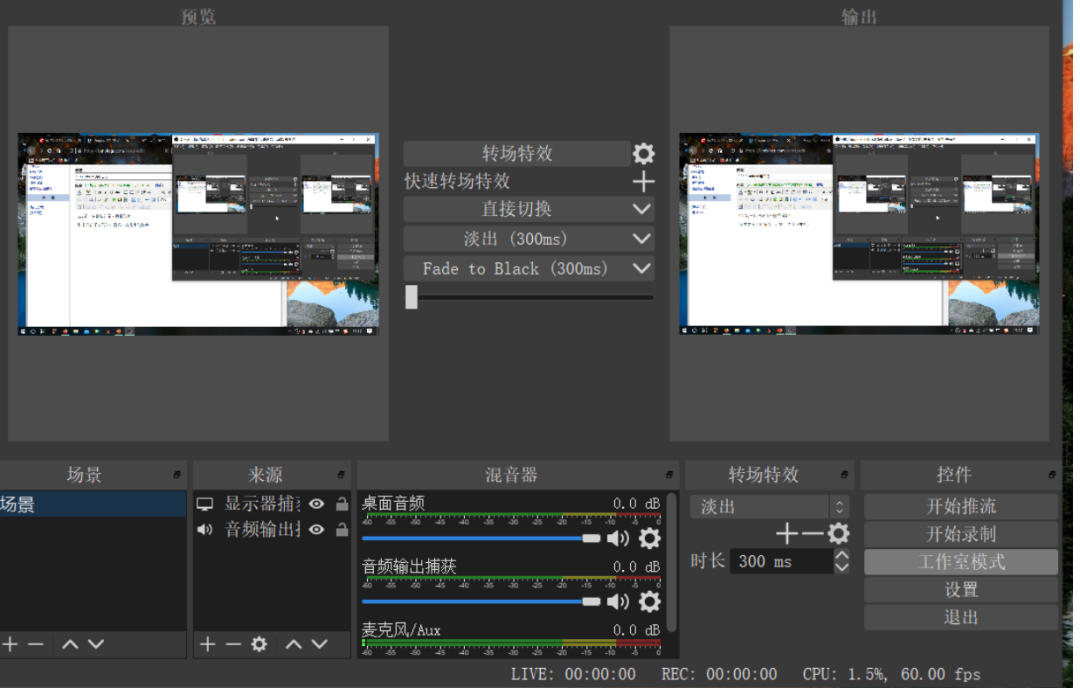Remove selected scene with minus
The width and height of the screenshot is (1080, 688).
click(x=36, y=644)
